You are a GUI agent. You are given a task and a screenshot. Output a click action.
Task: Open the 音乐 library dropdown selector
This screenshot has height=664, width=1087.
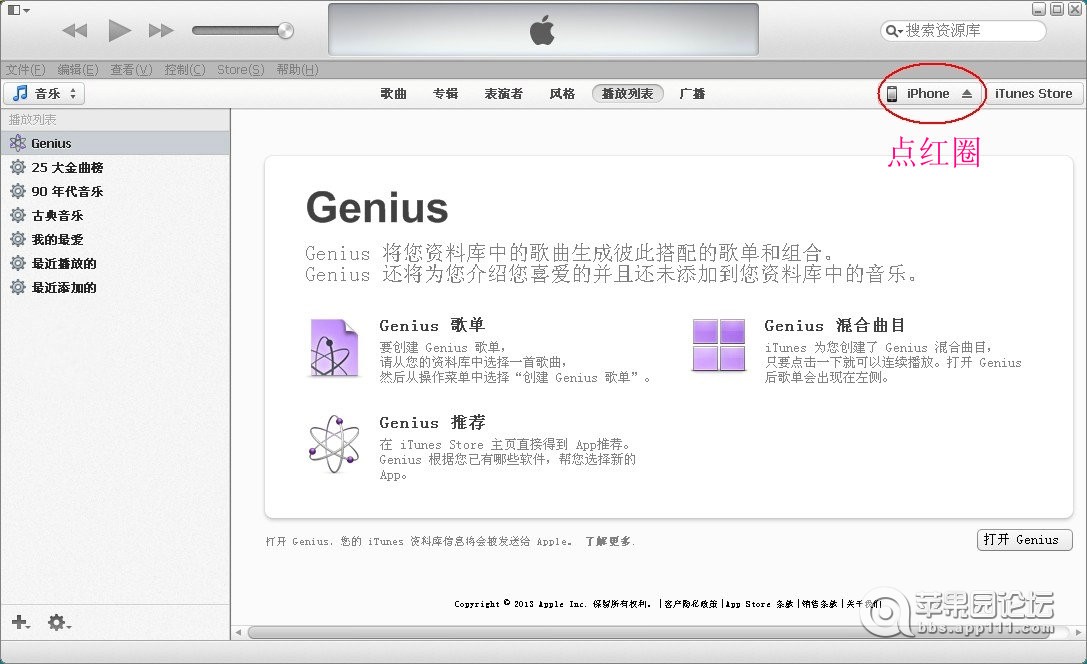[x=45, y=94]
